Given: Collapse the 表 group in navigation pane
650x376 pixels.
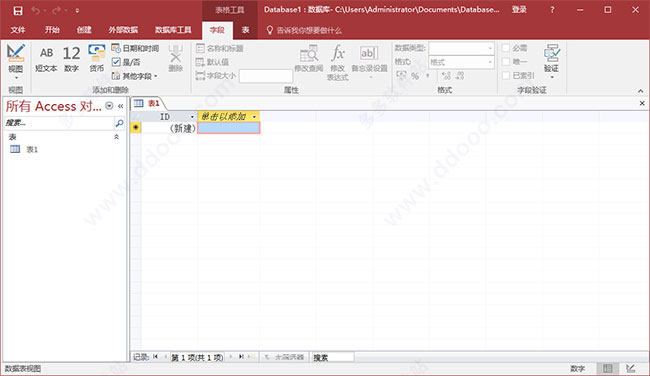Looking at the screenshot, I should [116, 137].
